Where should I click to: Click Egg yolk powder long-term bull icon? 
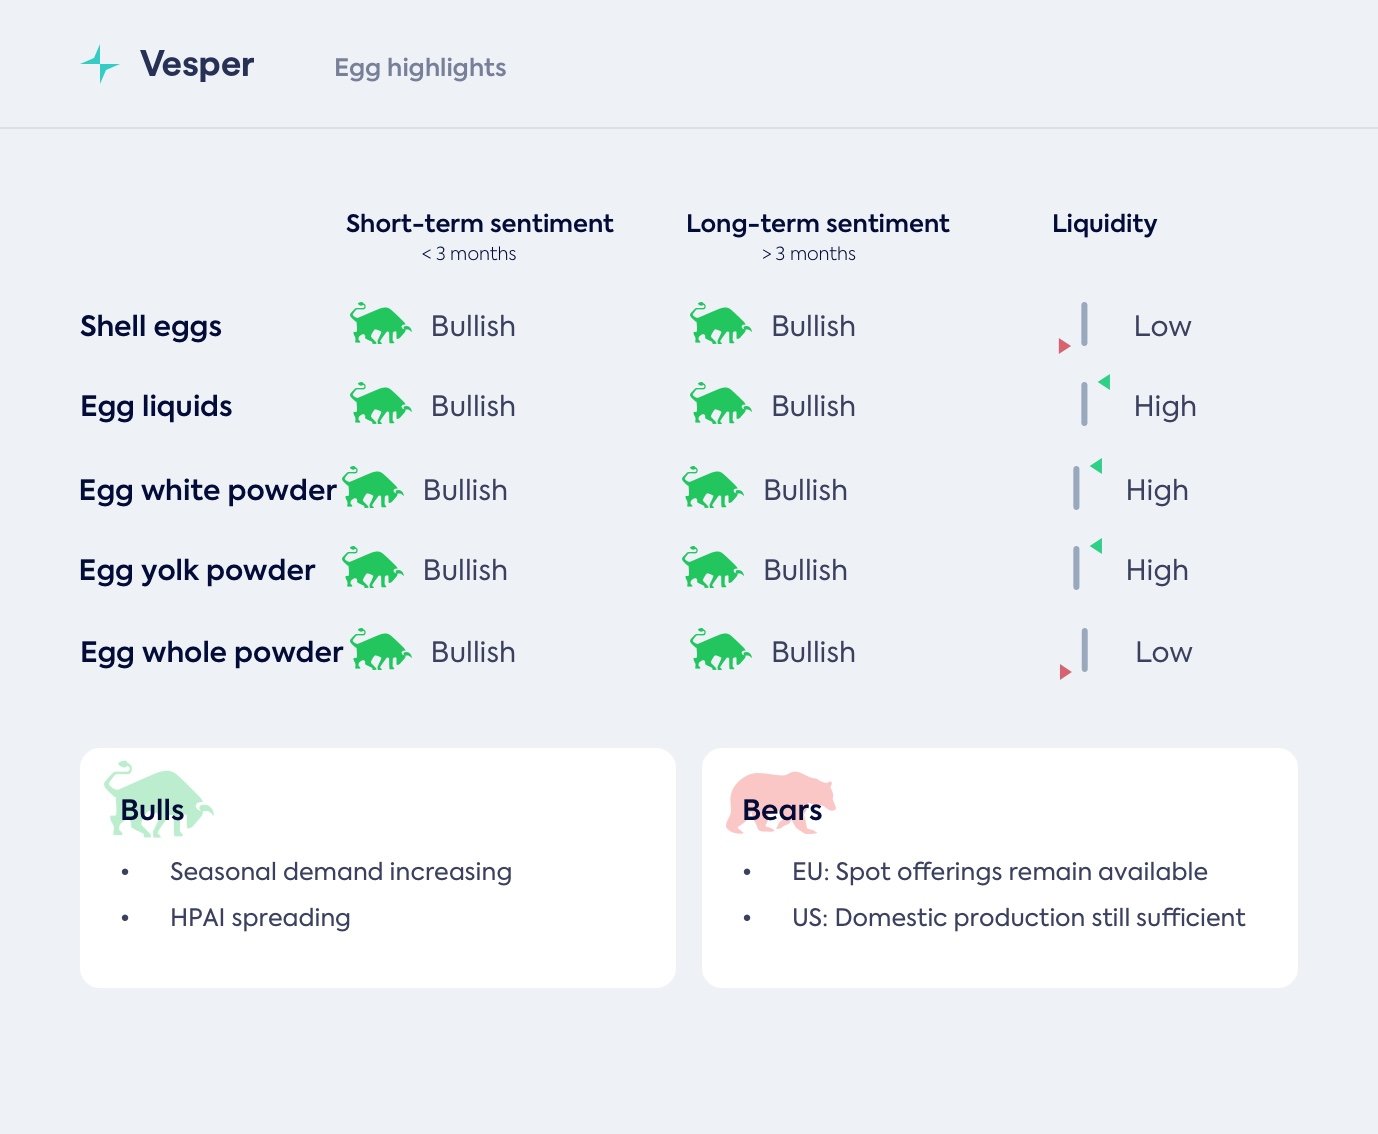pos(712,568)
